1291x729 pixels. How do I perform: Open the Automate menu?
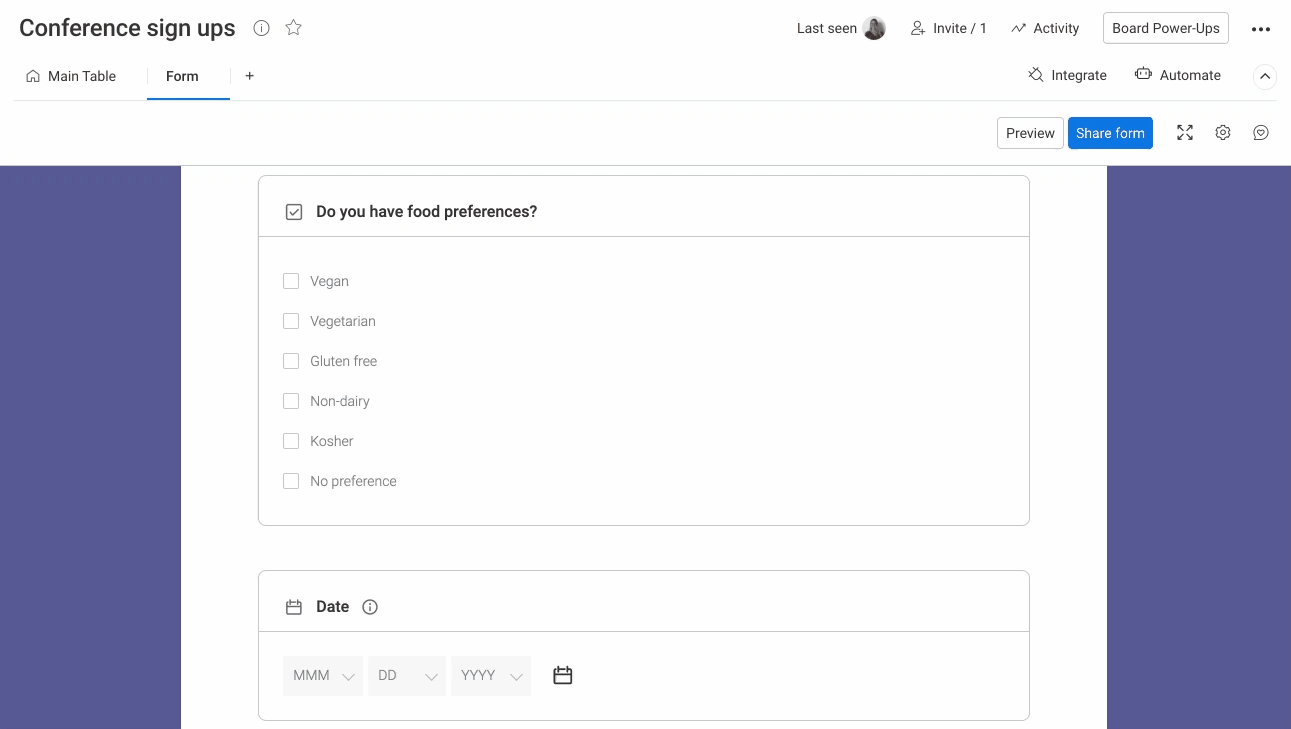click(x=1178, y=75)
